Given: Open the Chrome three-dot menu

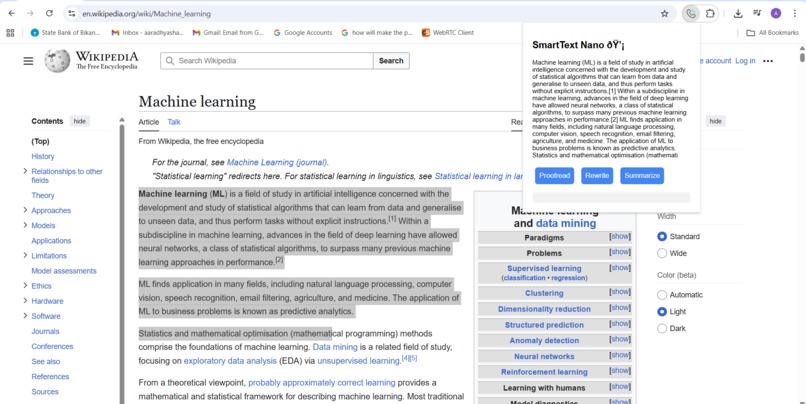Looking at the screenshot, I should pos(795,14).
